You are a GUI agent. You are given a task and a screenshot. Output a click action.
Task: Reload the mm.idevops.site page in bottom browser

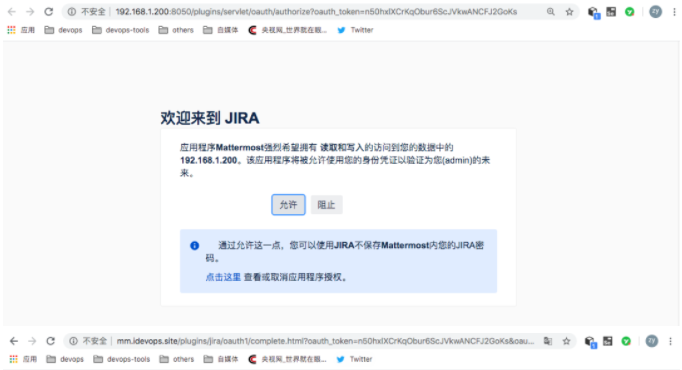click(50, 341)
